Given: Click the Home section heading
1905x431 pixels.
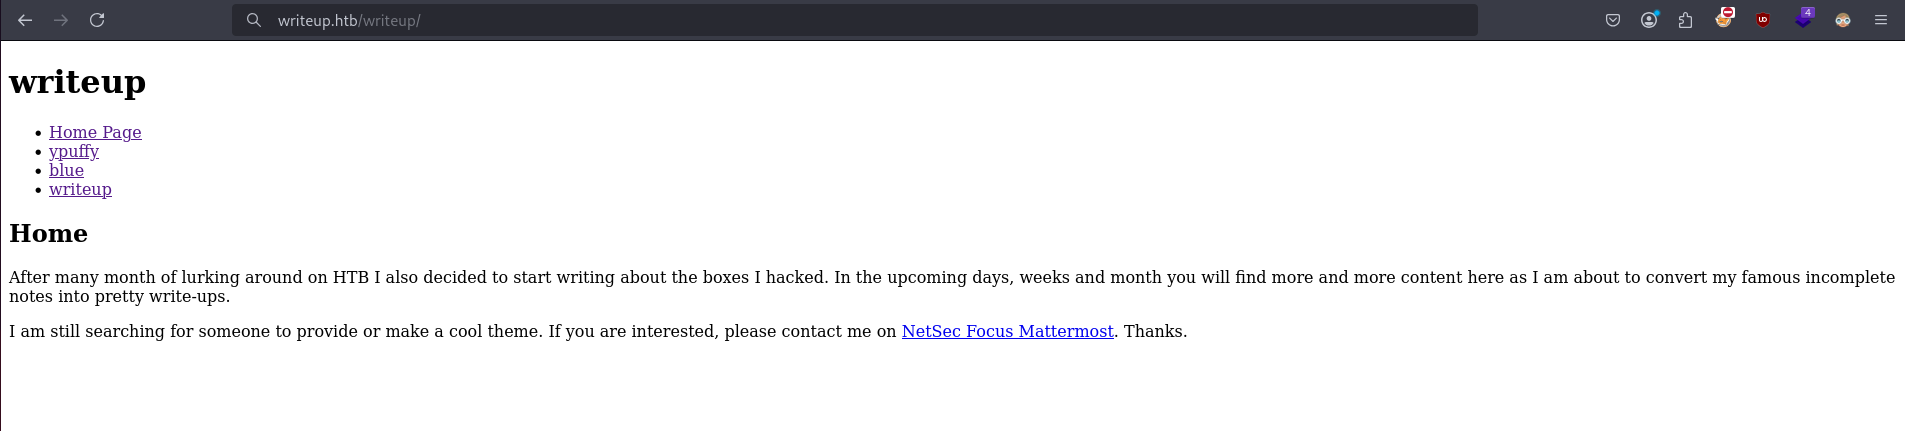Looking at the screenshot, I should [x=48, y=233].
